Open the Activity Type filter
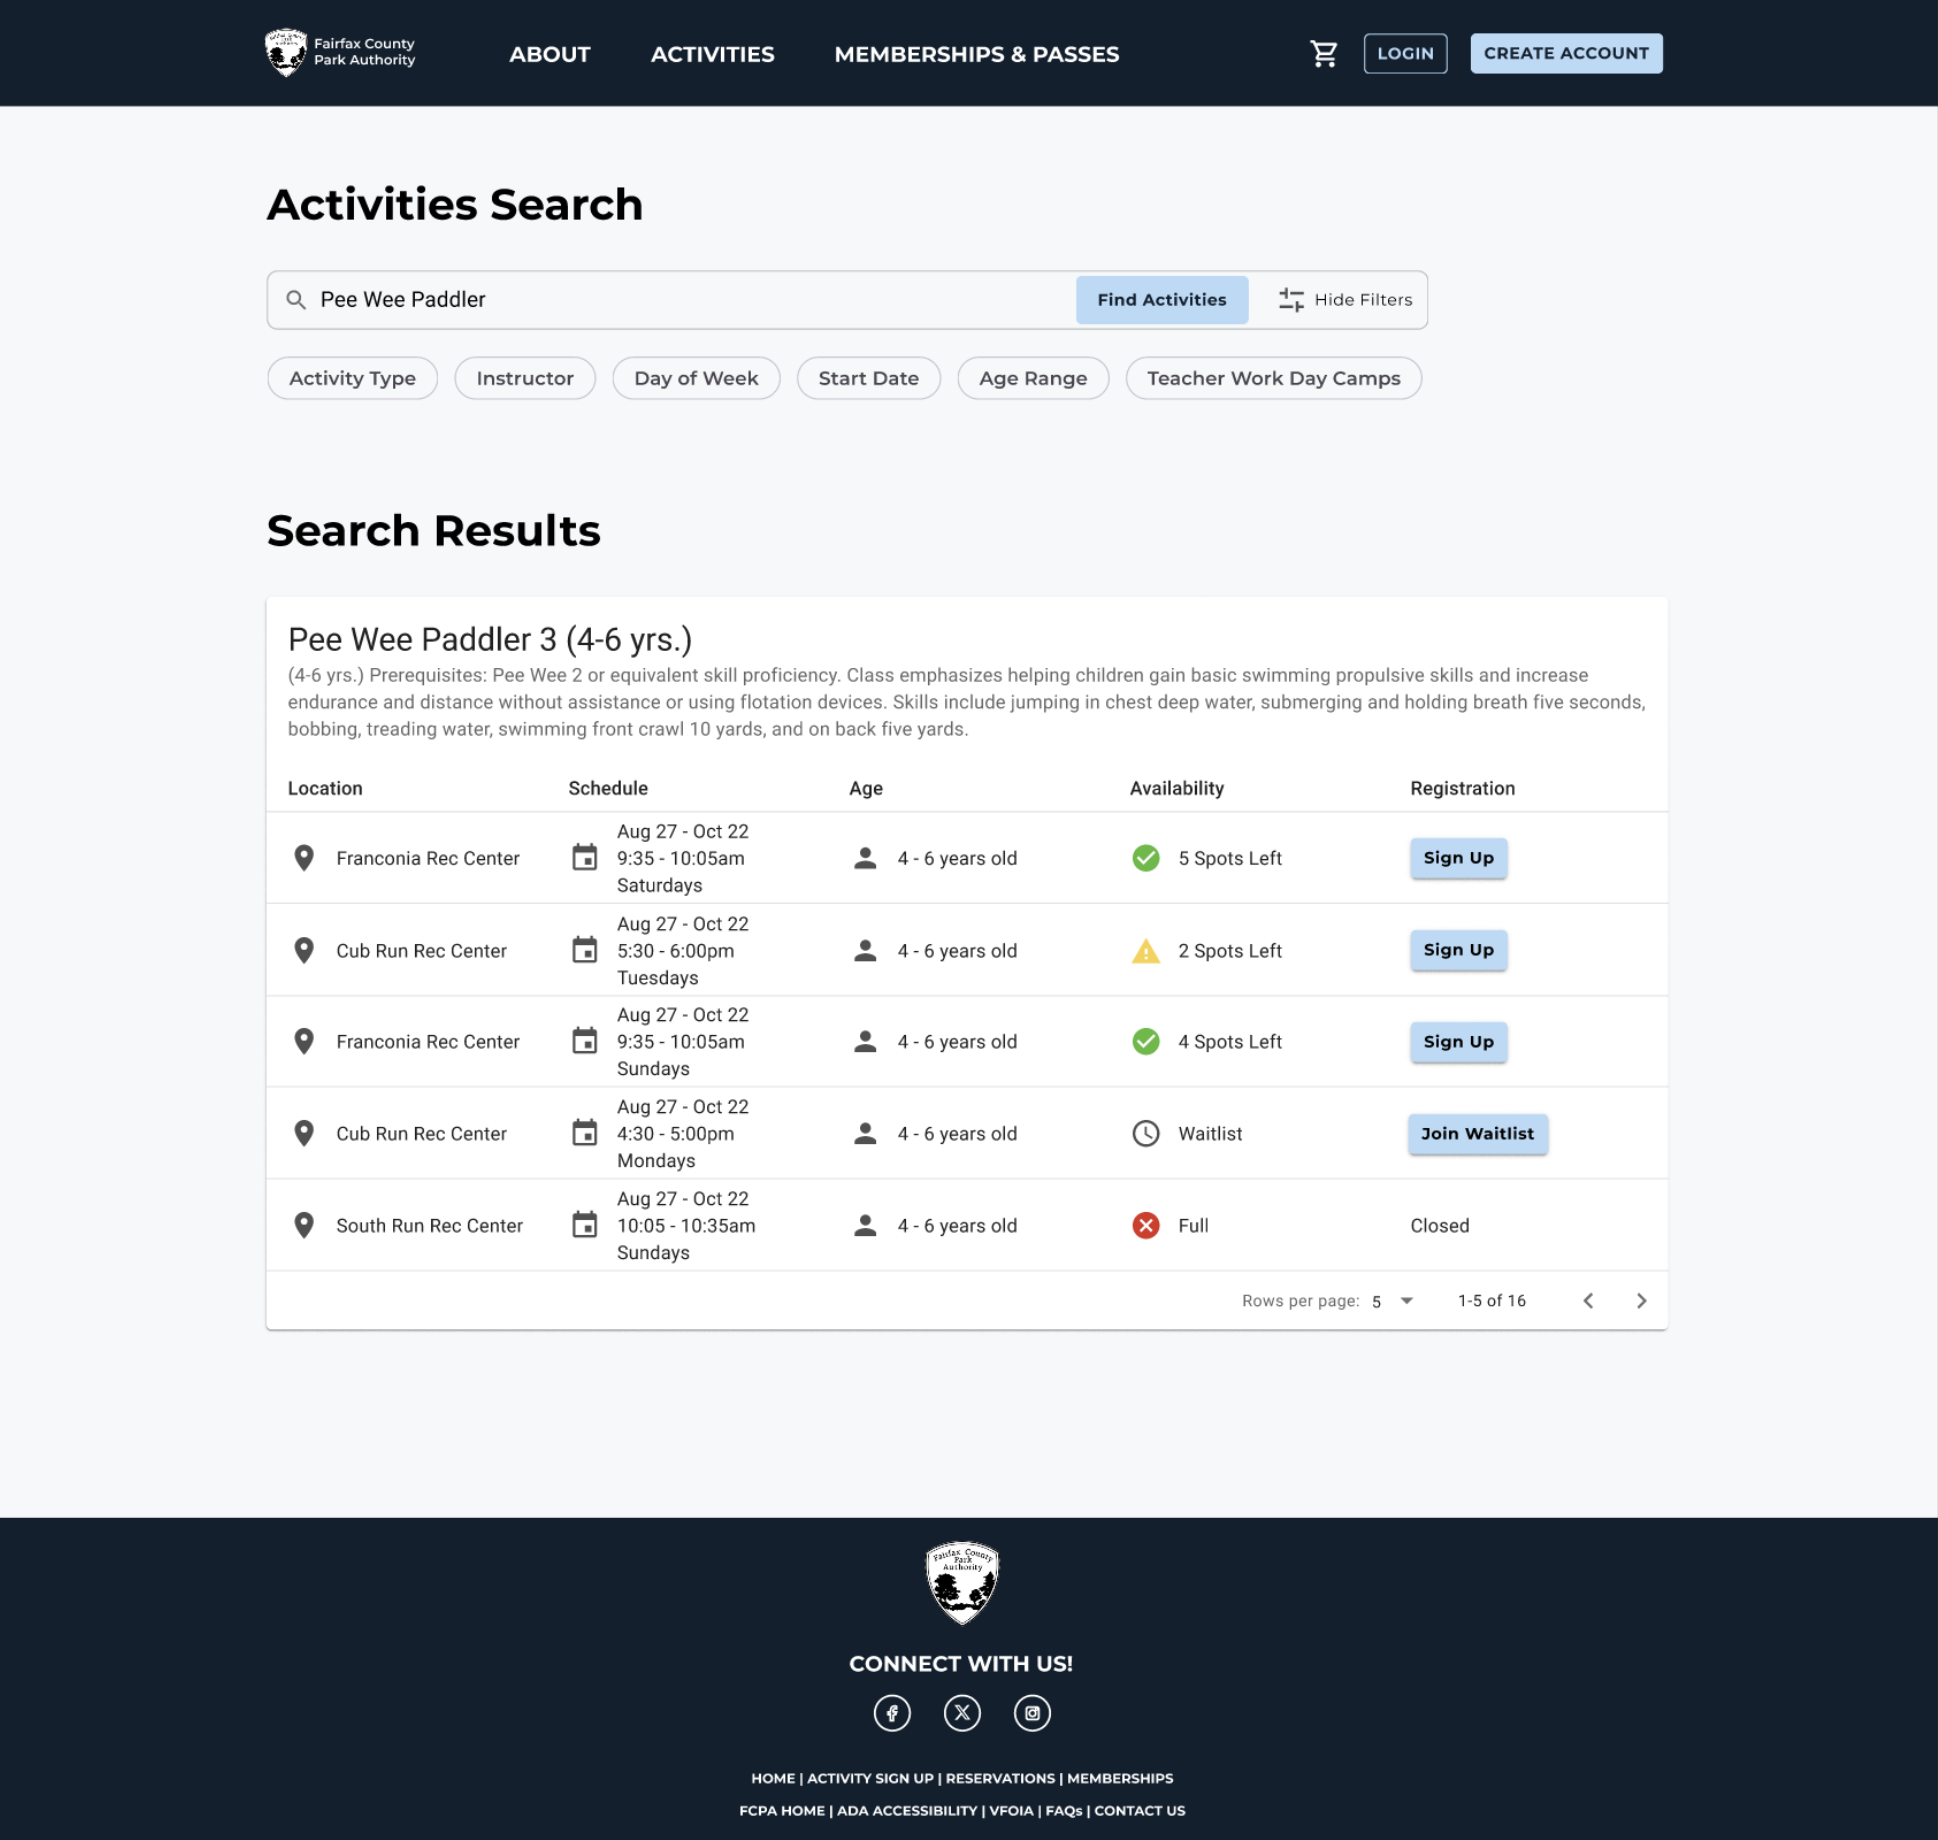Screen dimensions: 1938x1840 [352, 379]
